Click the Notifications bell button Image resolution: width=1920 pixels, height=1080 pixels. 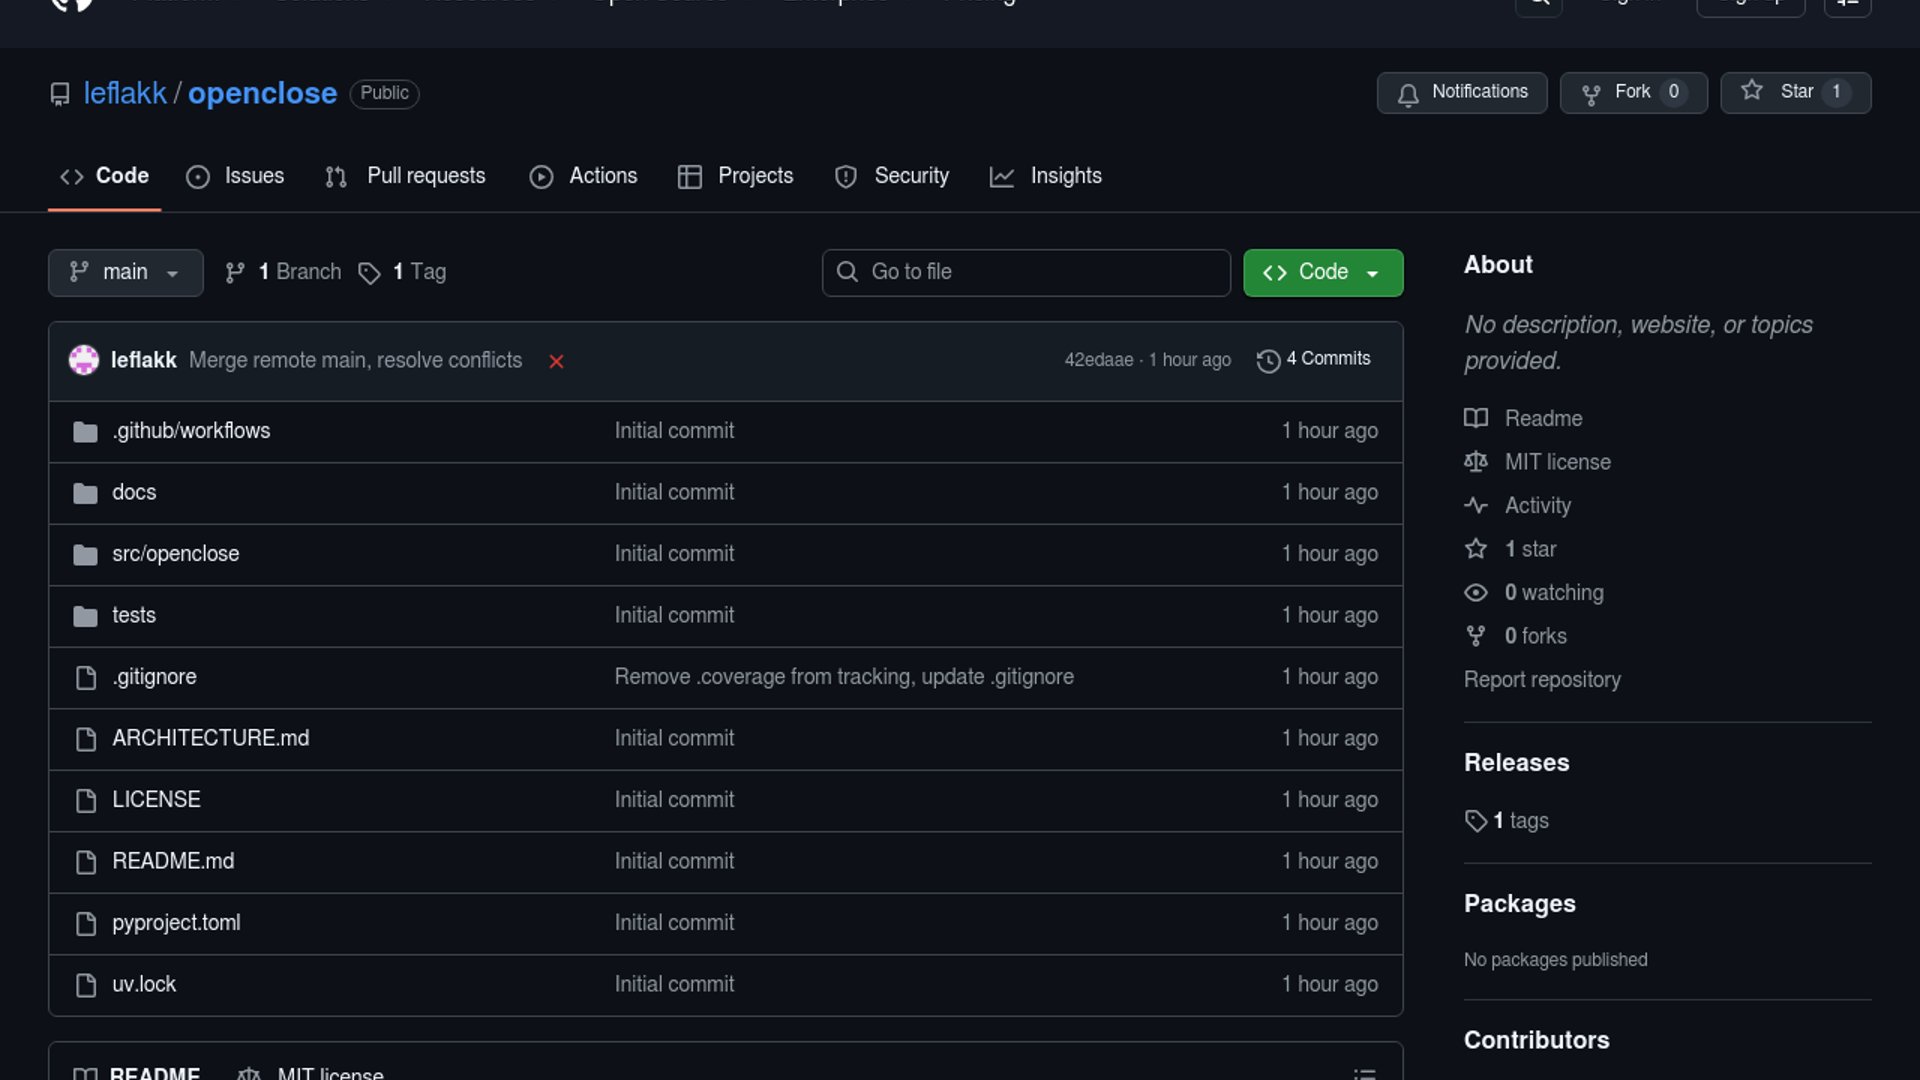1461,92
